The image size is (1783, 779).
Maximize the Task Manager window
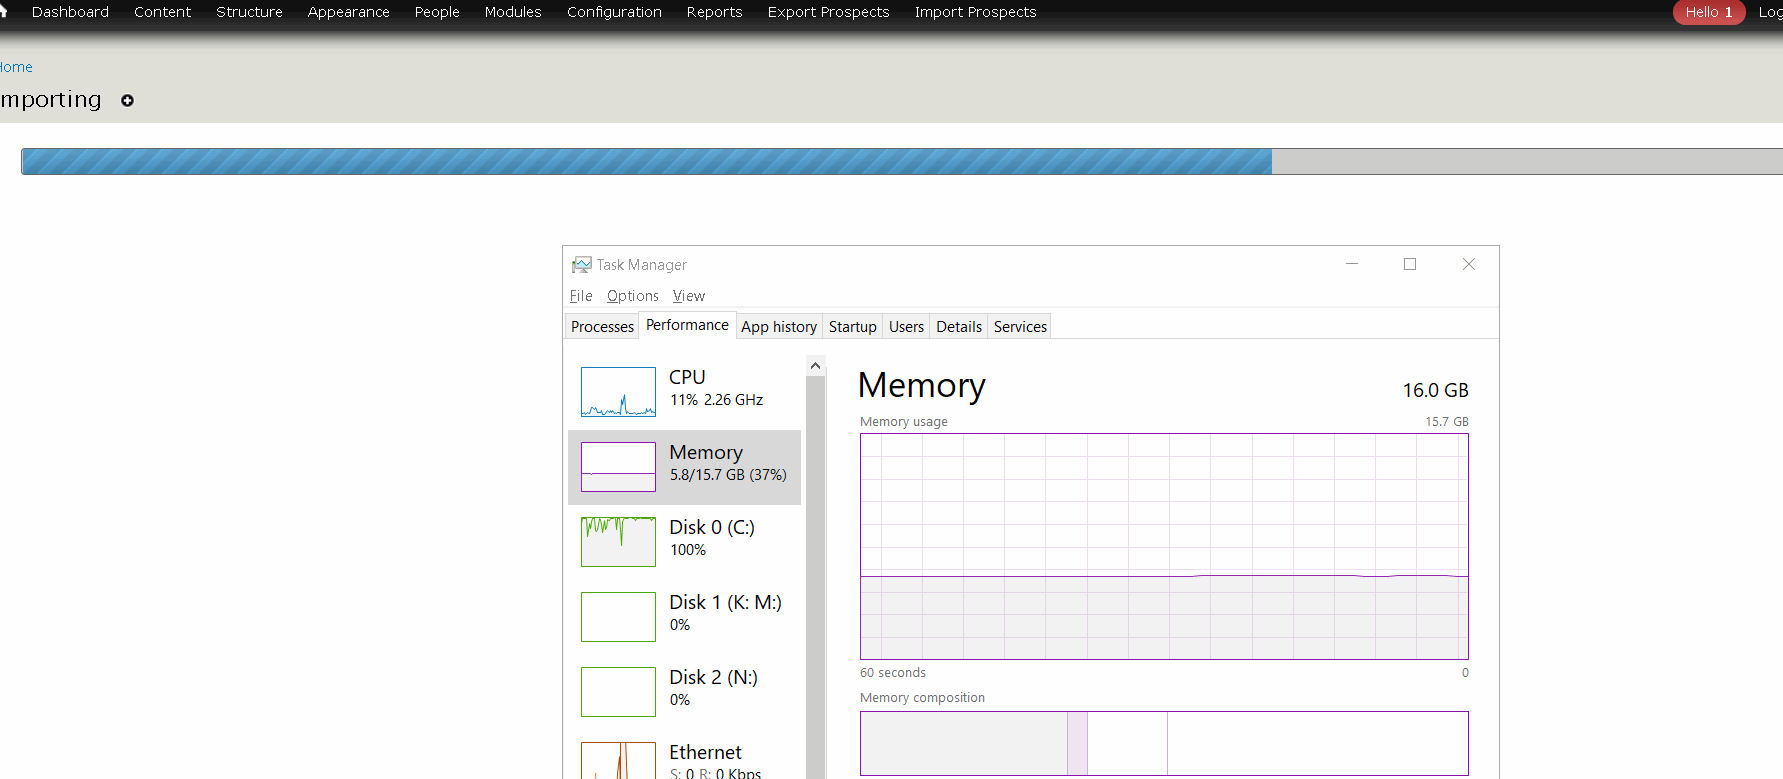(x=1410, y=264)
